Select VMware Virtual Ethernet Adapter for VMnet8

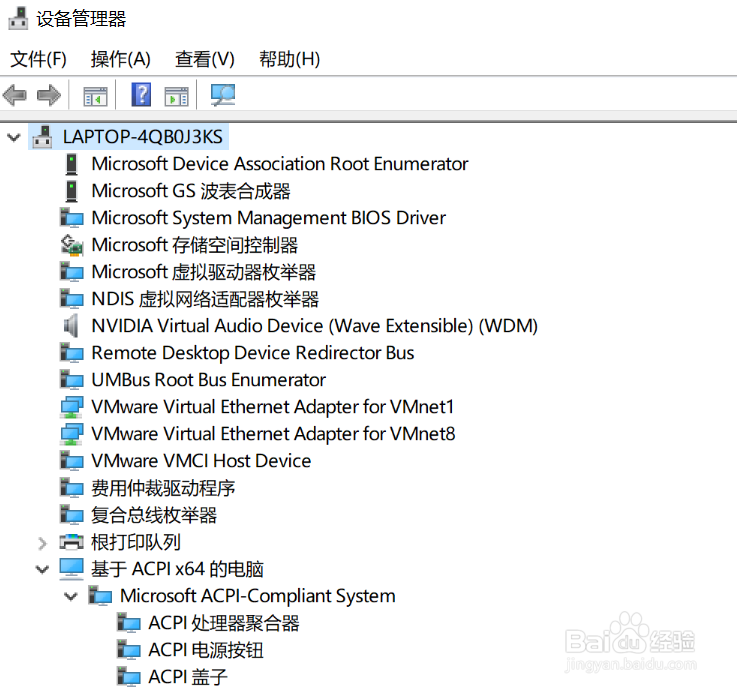273,434
